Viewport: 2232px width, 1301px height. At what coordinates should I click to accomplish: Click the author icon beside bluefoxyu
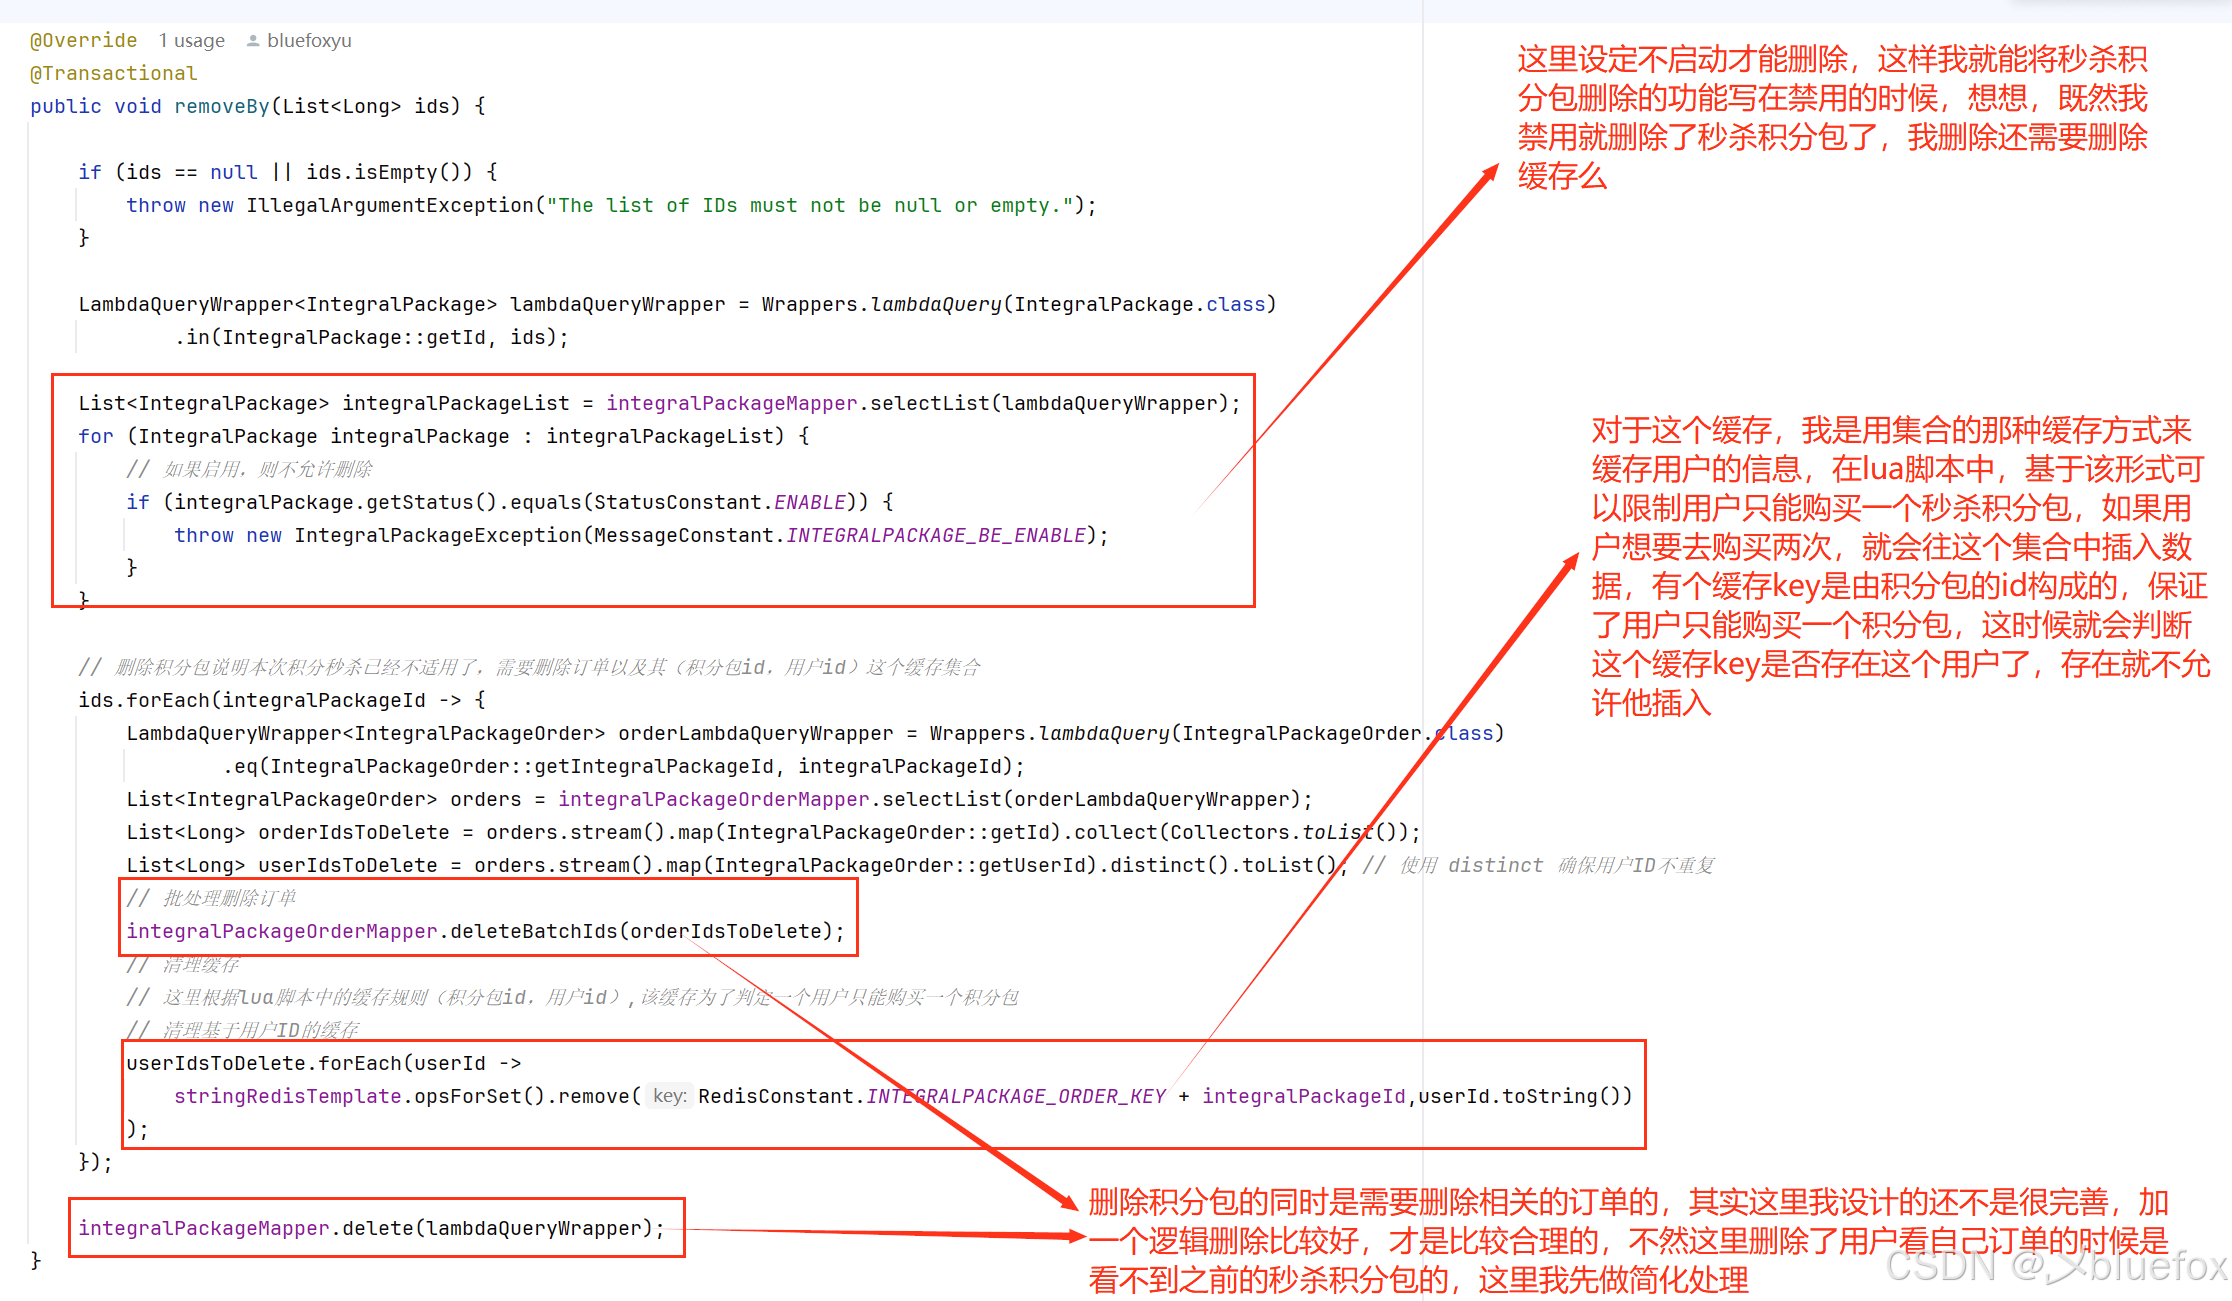click(x=253, y=41)
